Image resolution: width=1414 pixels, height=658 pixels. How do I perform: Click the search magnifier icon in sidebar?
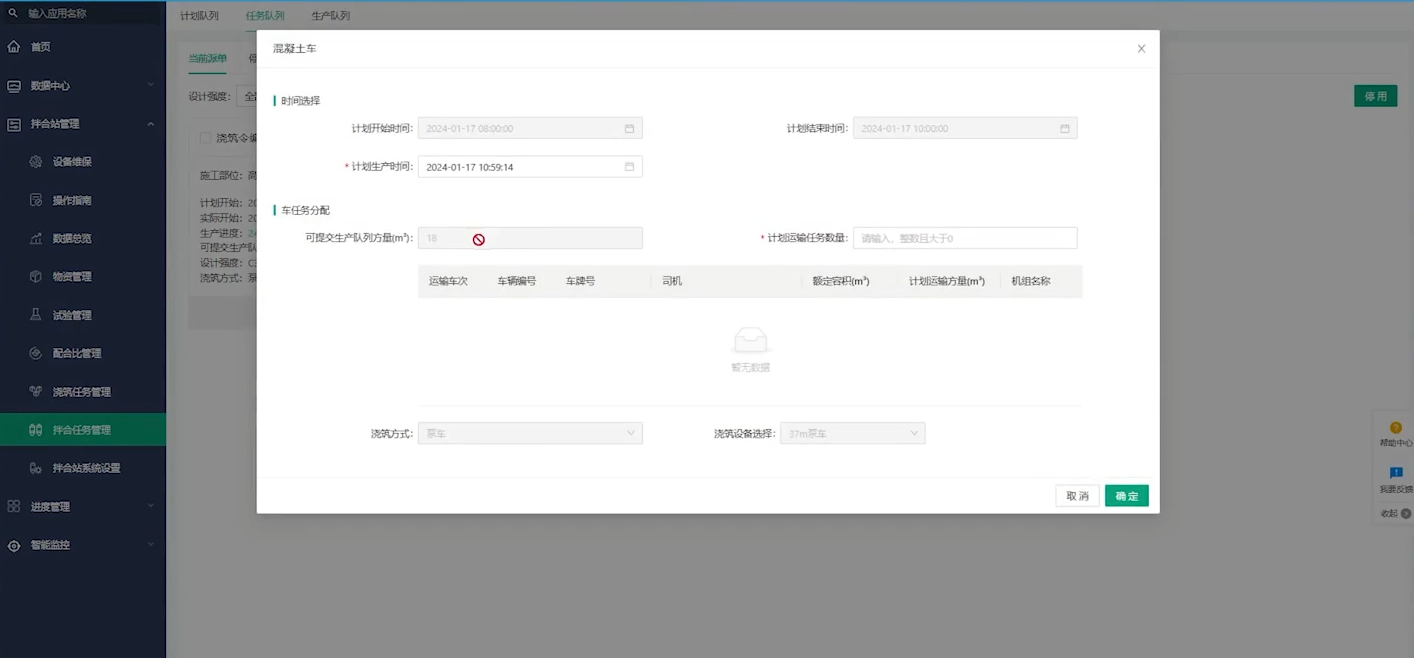click(x=13, y=13)
